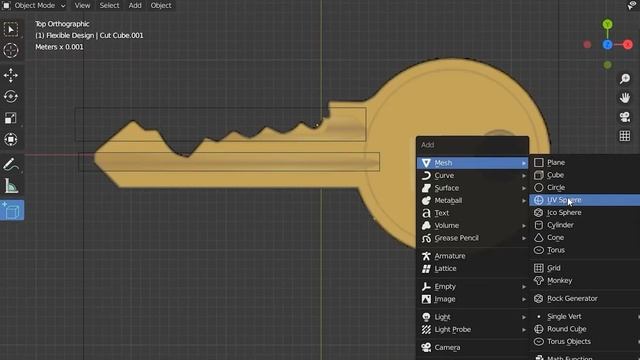Click the zoom viewport magnifier icon
Screen dimensions: 640x360
coord(624,79)
